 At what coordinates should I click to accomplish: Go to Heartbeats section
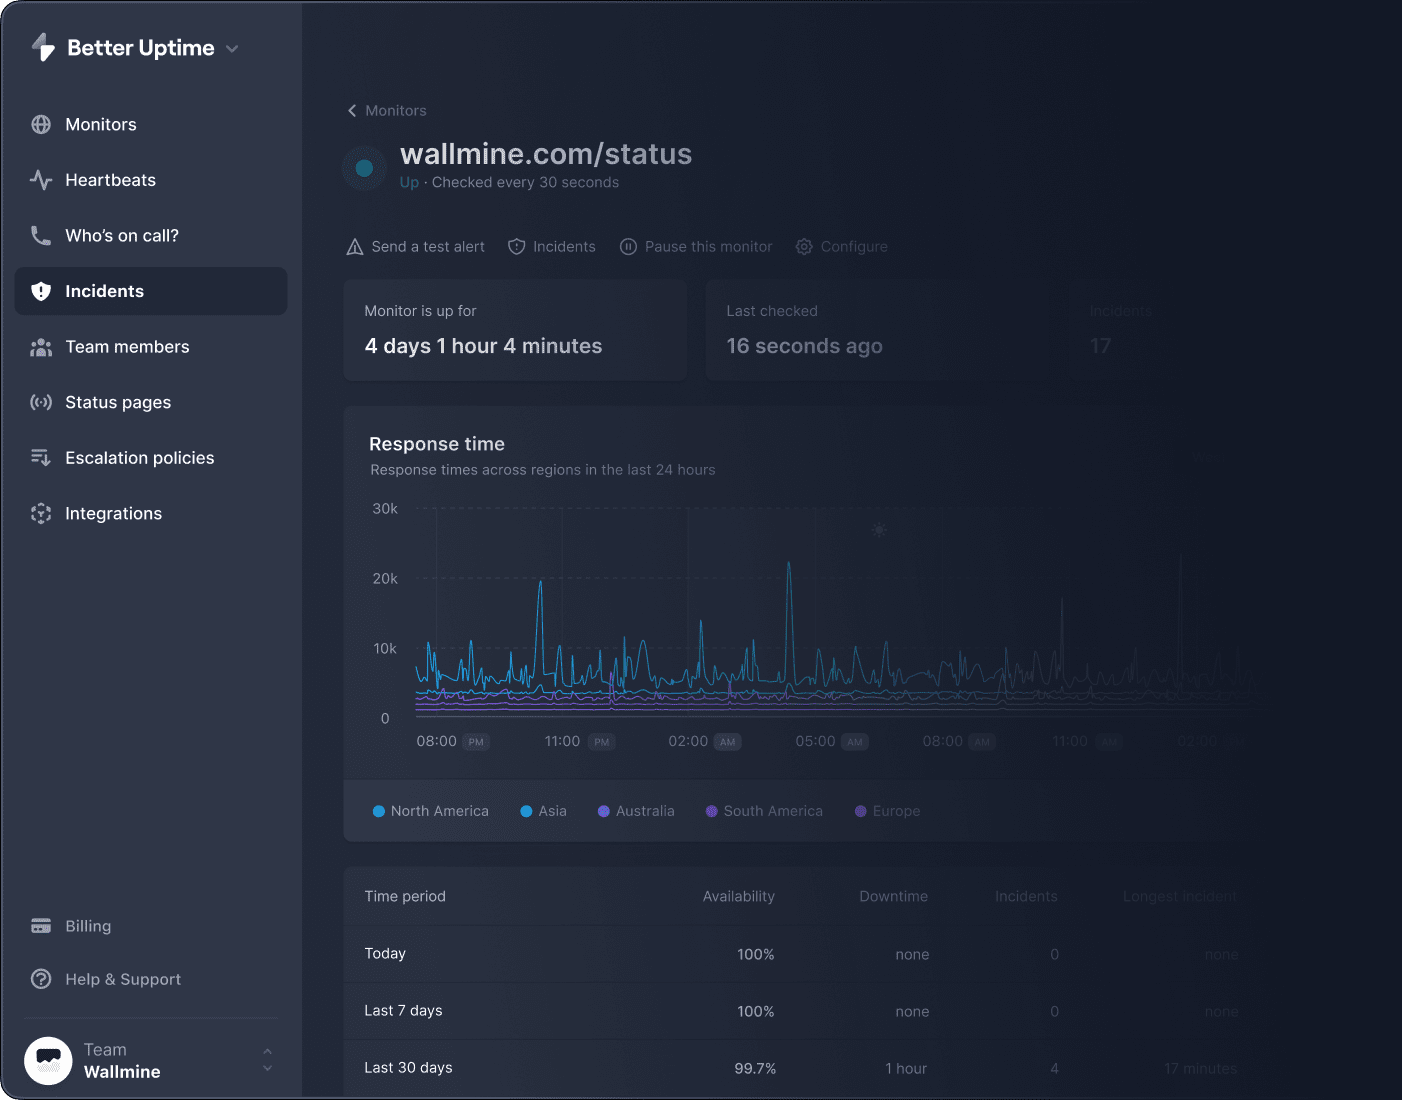[111, 180]
